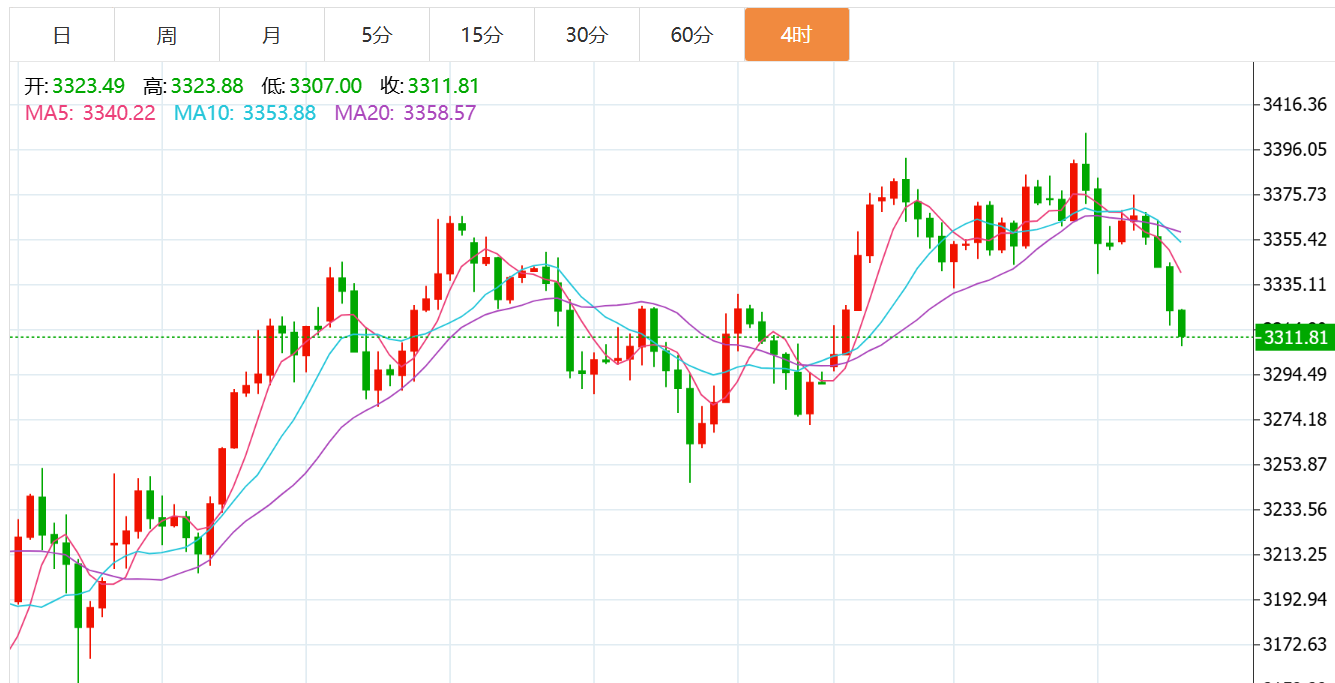Click the highlighted 4时 tab

797,35
